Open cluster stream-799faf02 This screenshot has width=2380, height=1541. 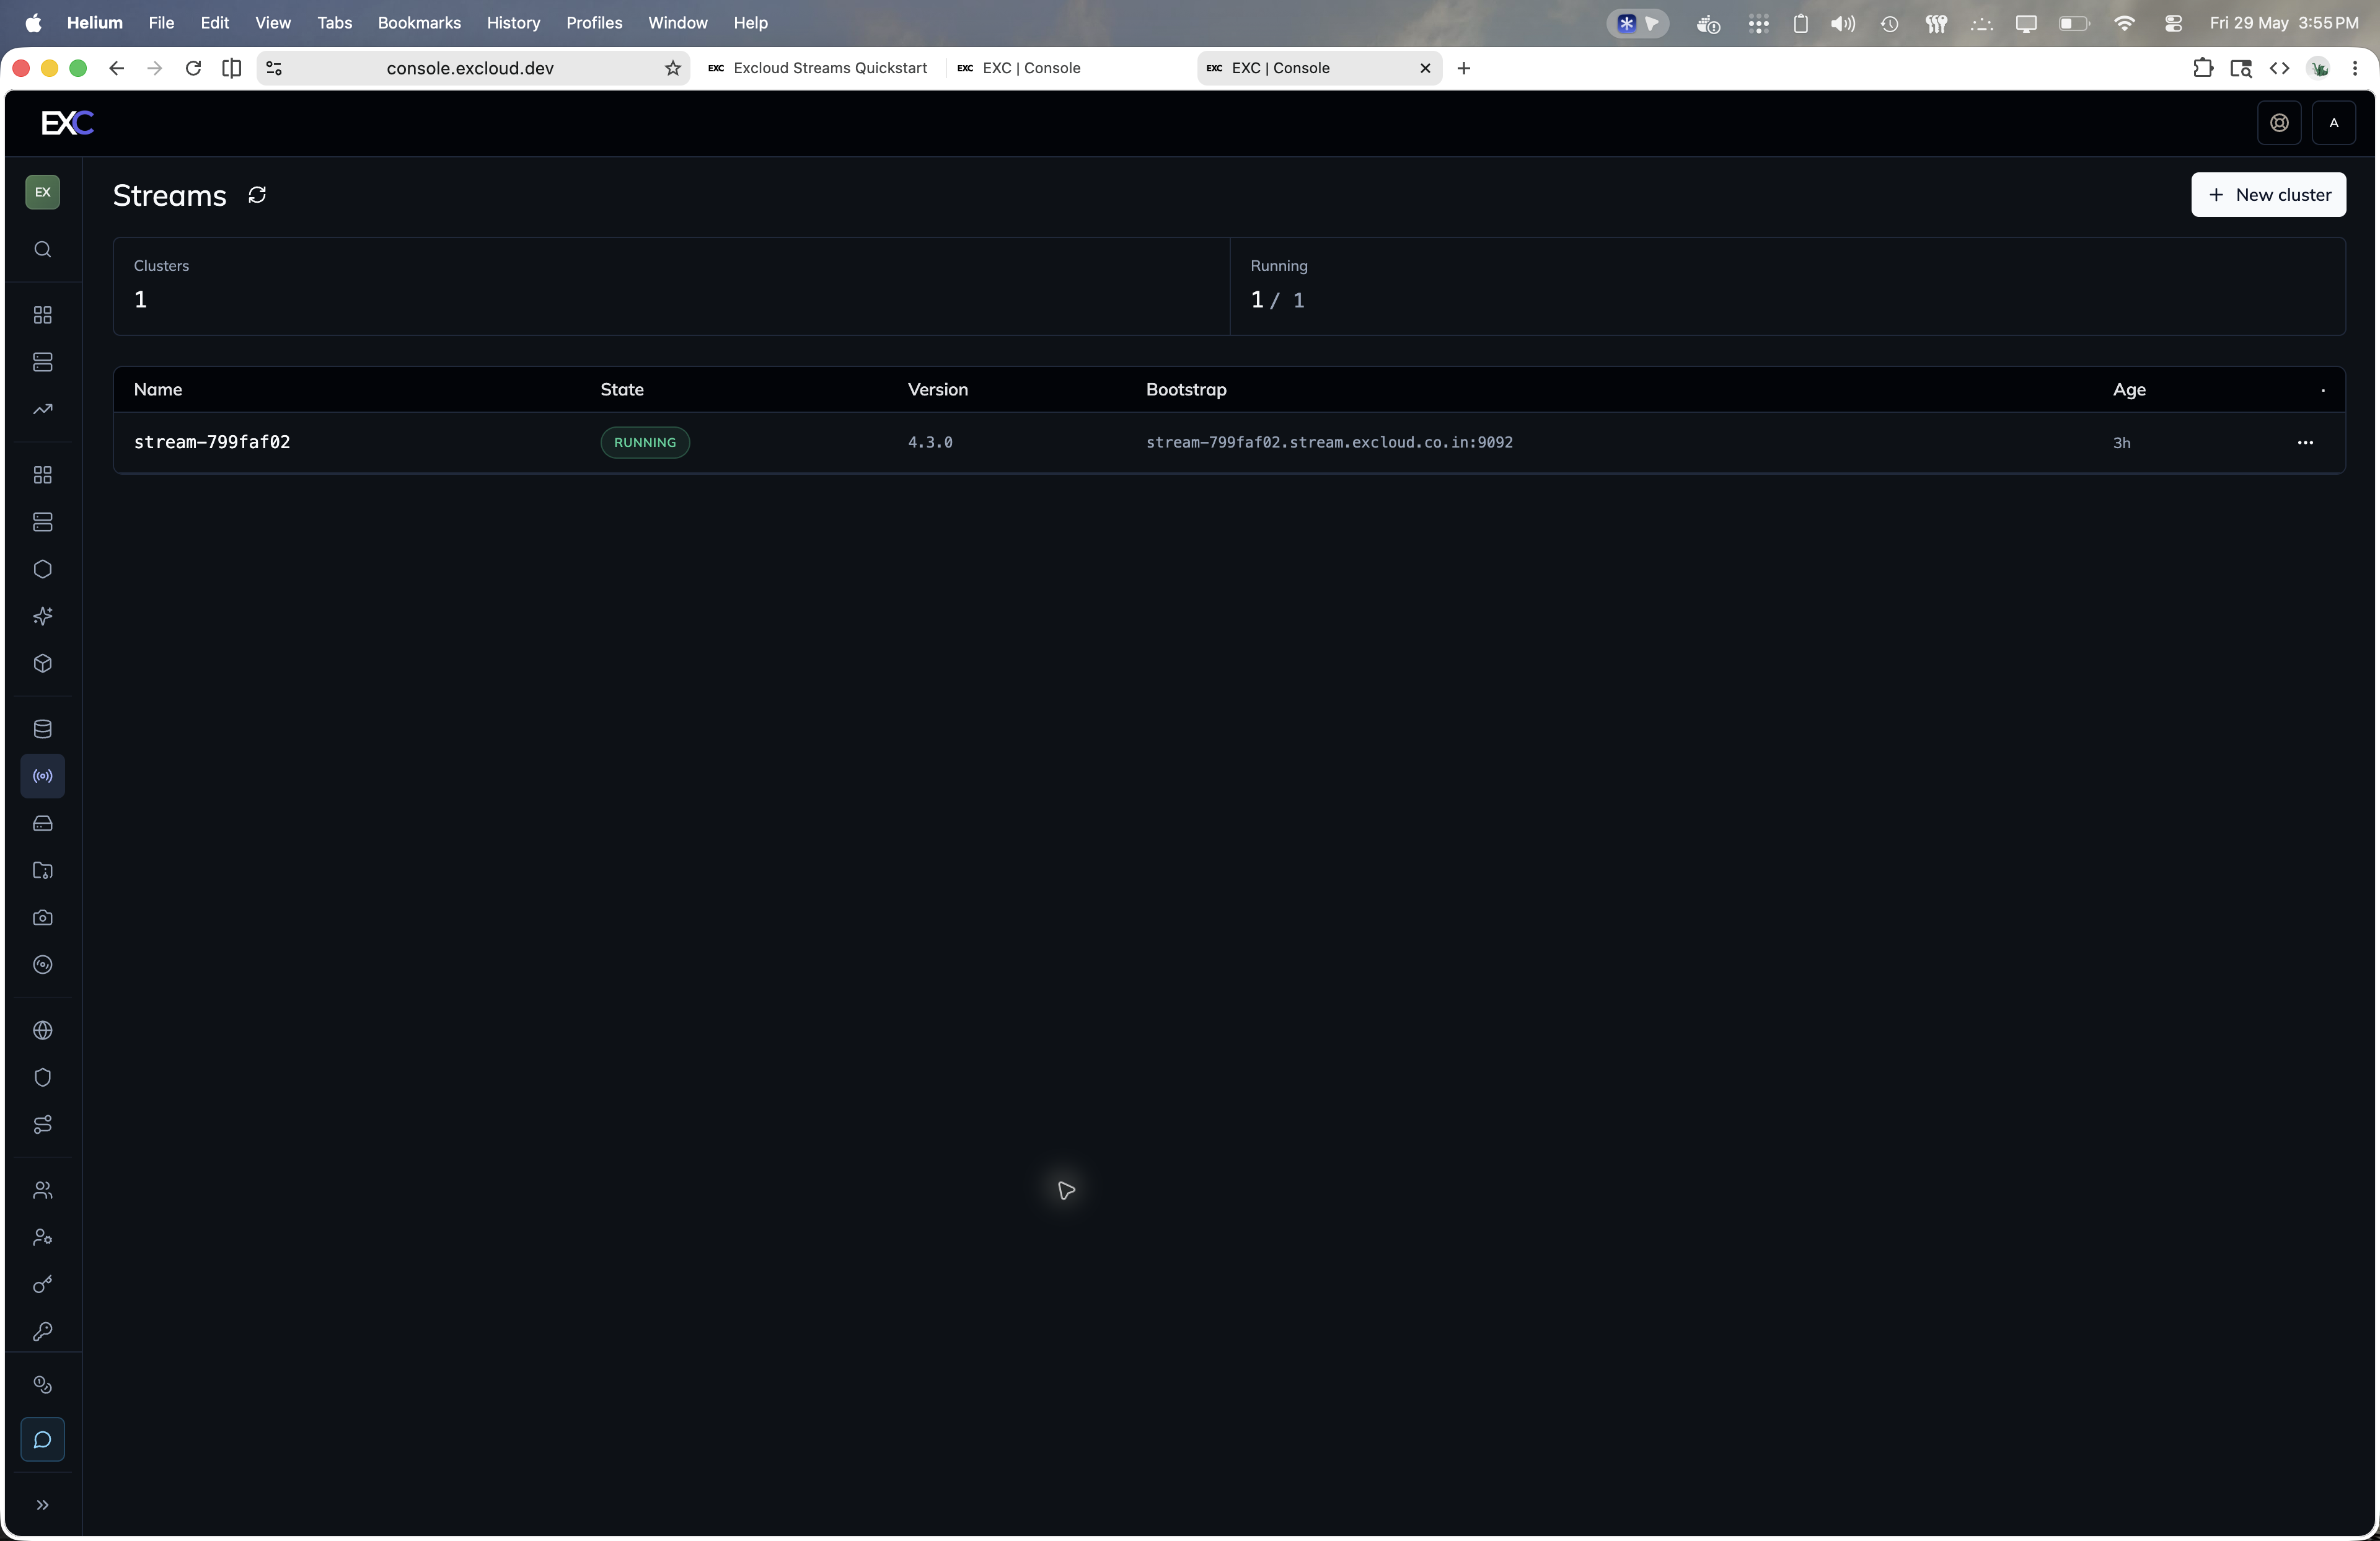click(212, 442)
